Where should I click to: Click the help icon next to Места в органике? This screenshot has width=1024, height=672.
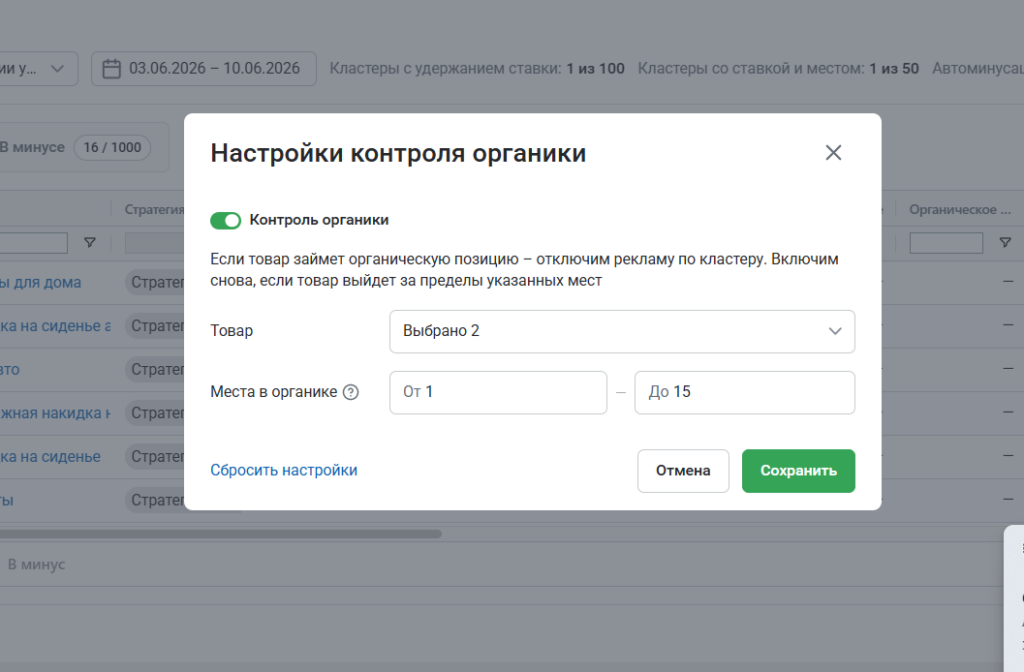[x=351, y=392]
